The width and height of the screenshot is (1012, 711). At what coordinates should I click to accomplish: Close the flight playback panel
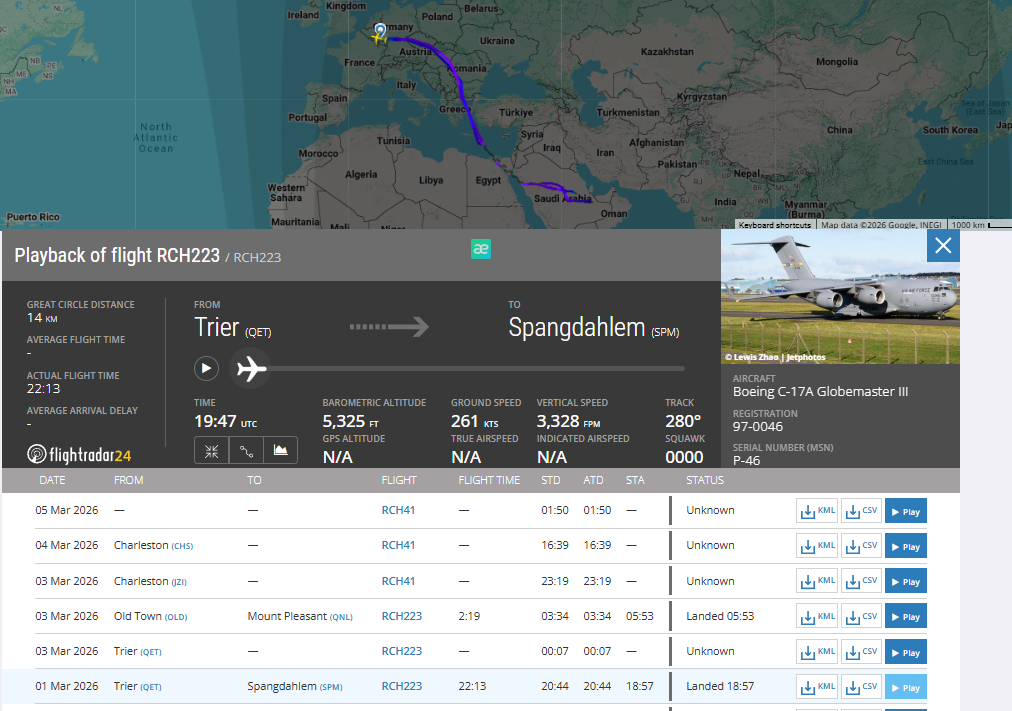point(942,246)
